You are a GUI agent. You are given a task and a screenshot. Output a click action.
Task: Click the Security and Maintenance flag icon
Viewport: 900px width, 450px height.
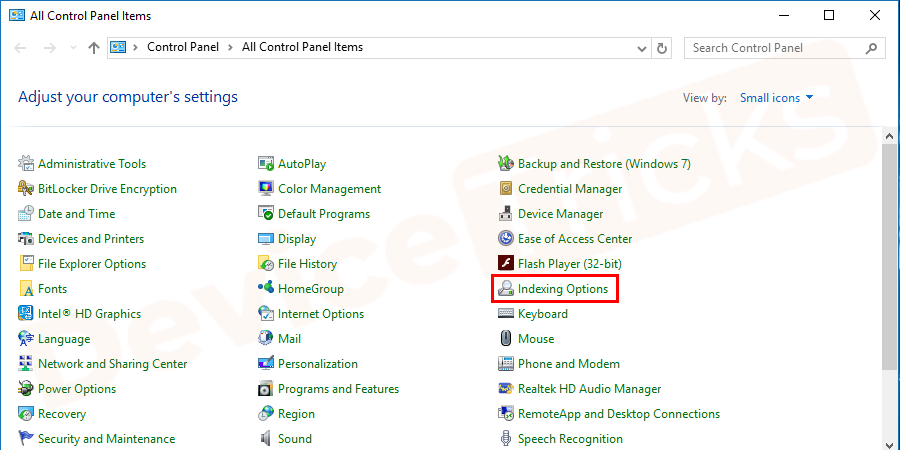click(26, 439)
